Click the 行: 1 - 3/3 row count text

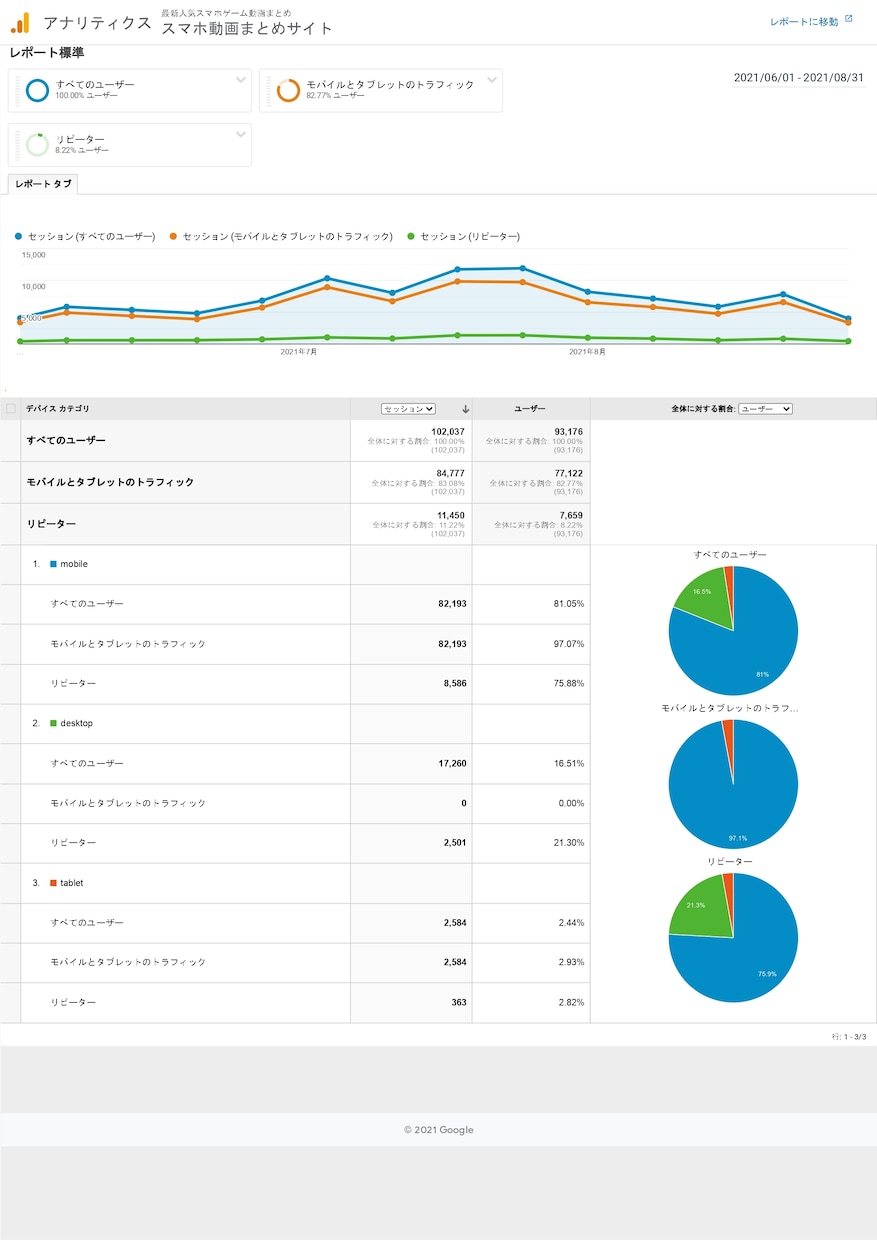point(849,1037)
